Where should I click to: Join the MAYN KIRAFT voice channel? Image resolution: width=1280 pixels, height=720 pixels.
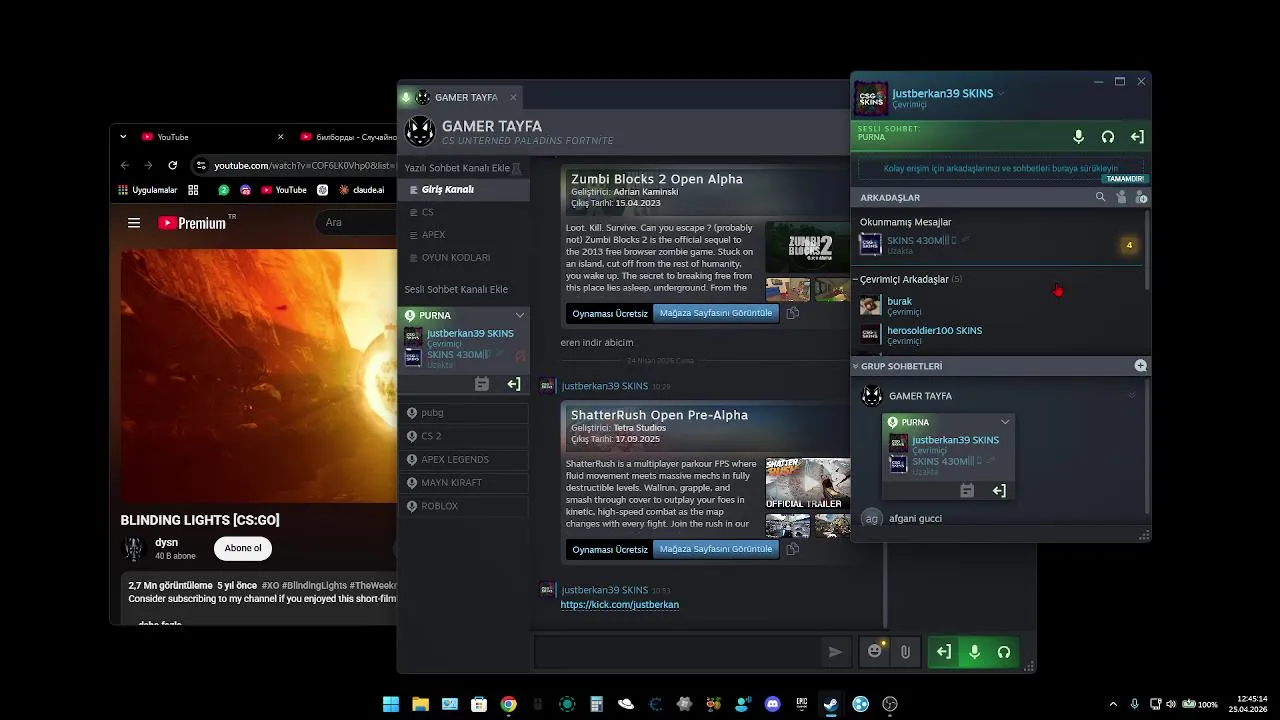(x=465, y=482)
